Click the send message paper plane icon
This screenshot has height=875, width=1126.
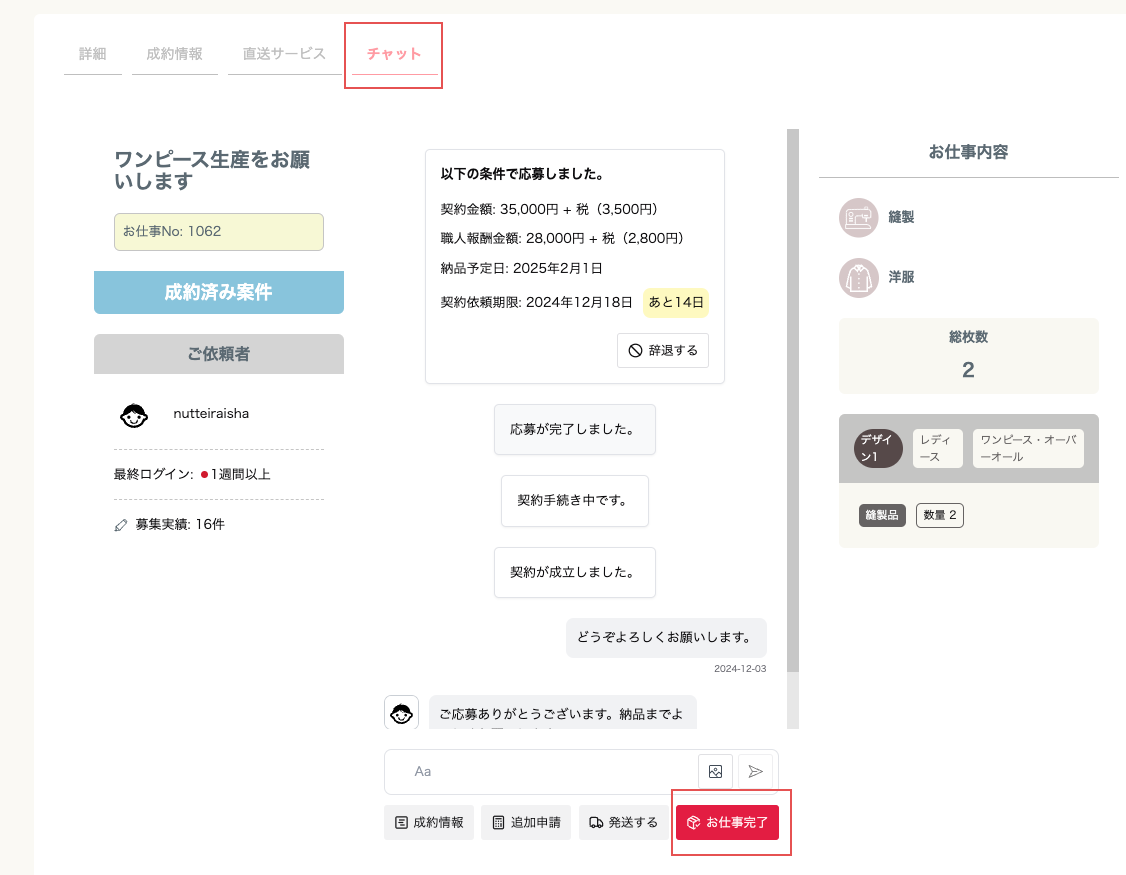click(755, 772)
